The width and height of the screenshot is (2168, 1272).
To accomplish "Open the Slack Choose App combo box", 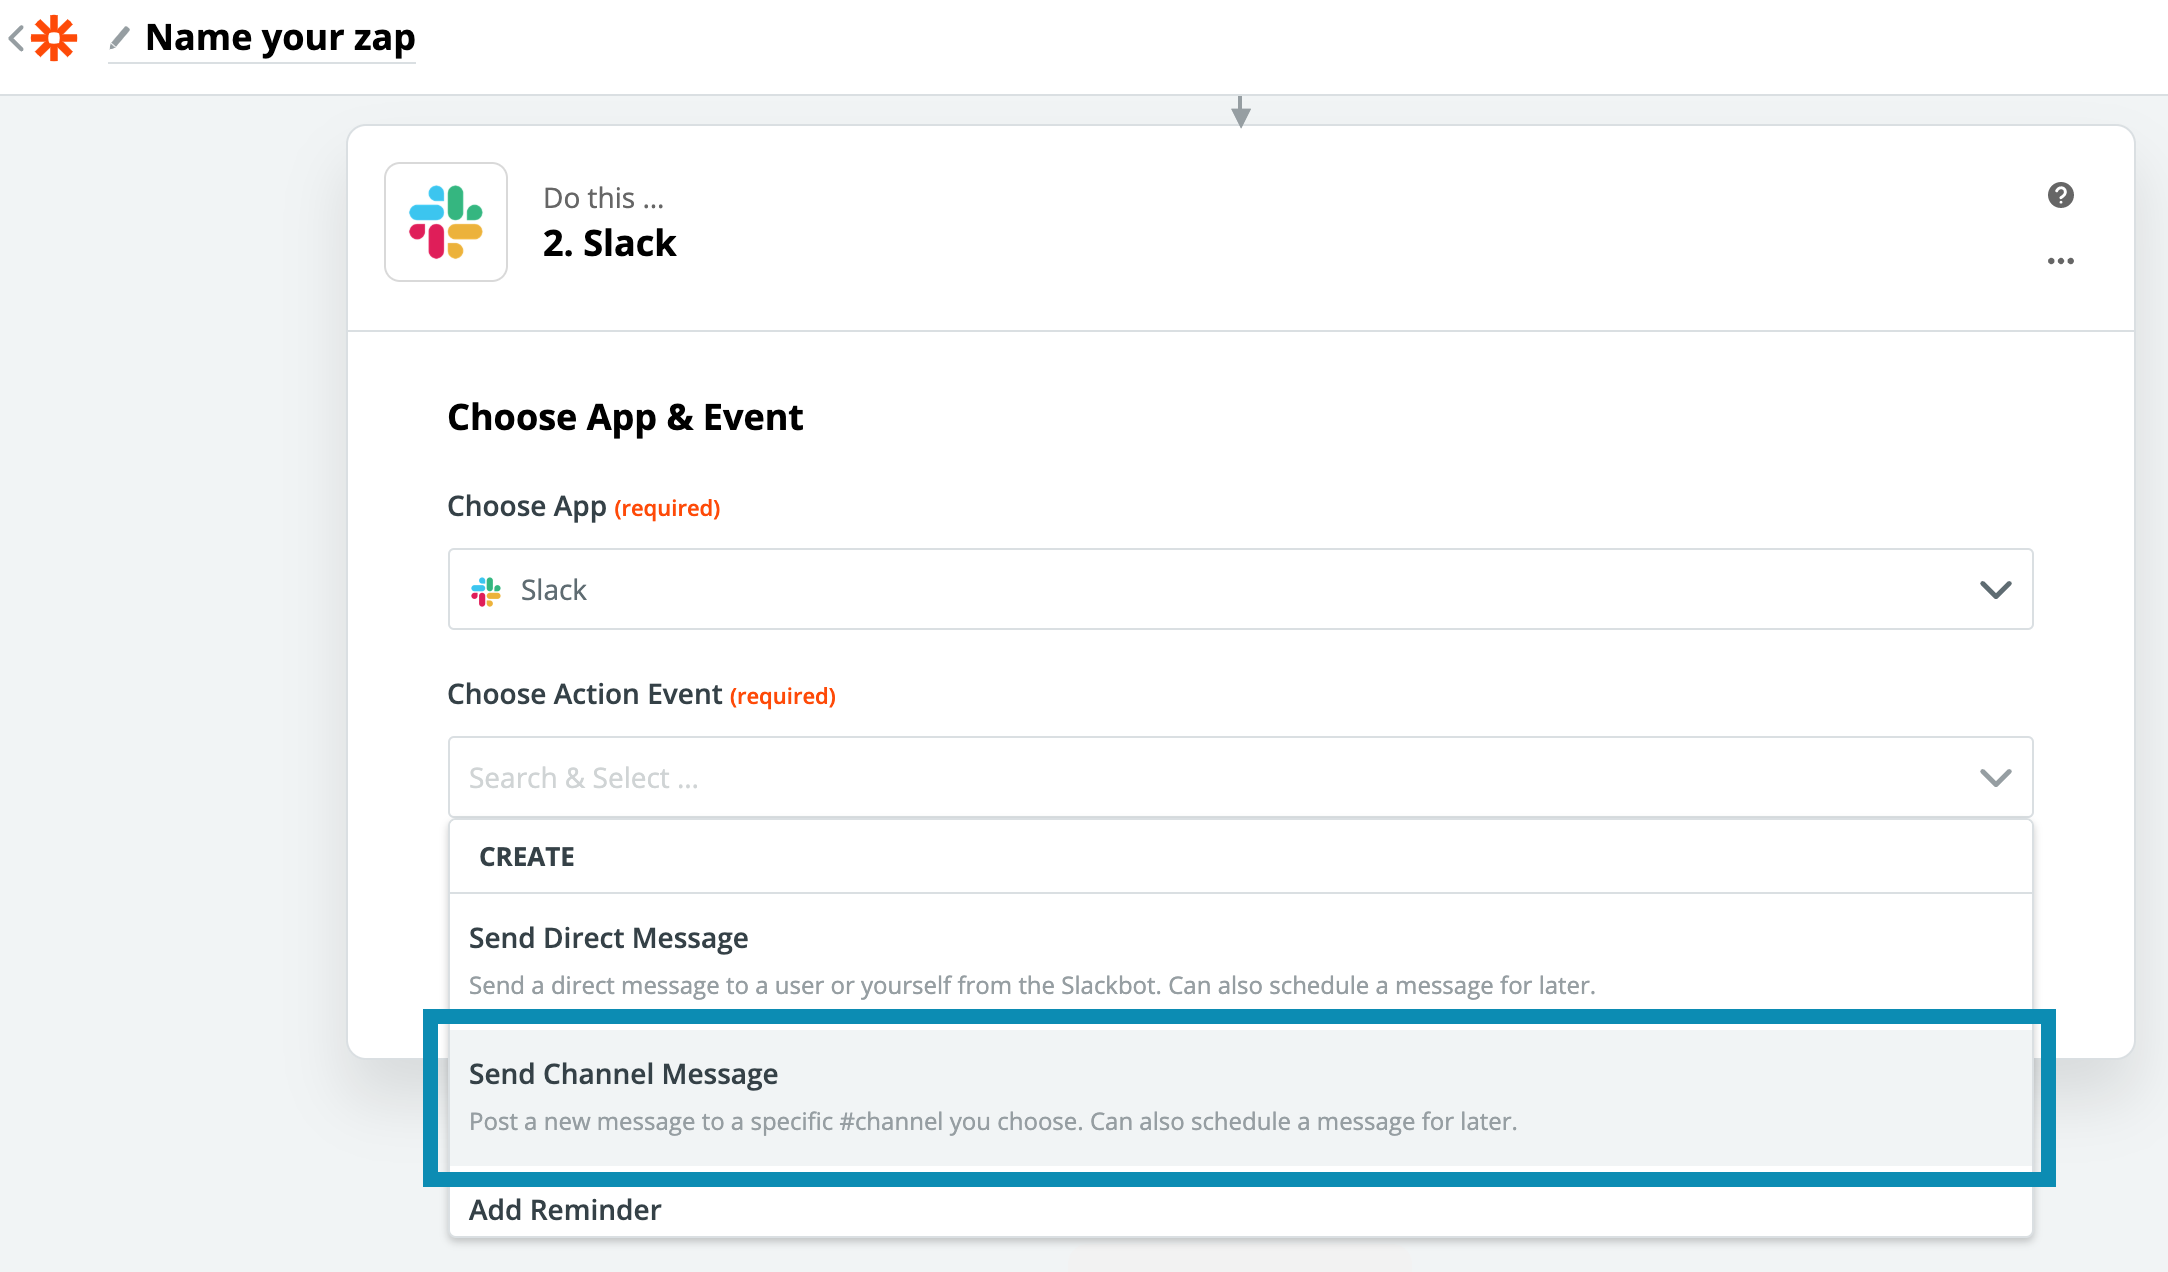I will (x=1200, y=590).
